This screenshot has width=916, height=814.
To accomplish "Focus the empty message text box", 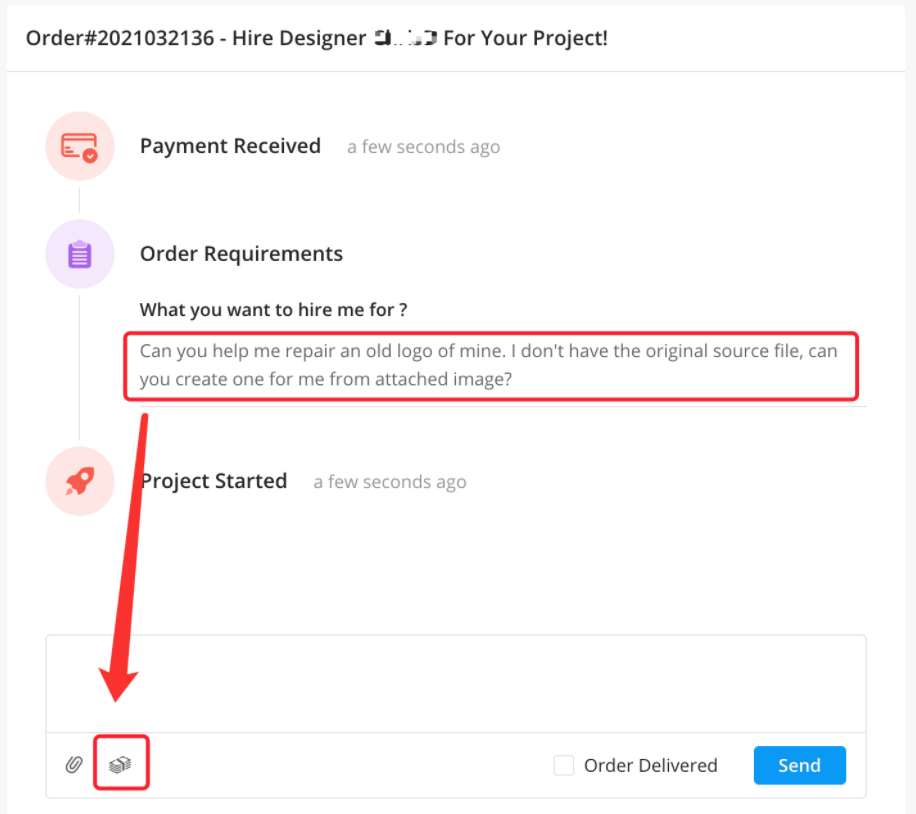I will click(x=455, y=684).
